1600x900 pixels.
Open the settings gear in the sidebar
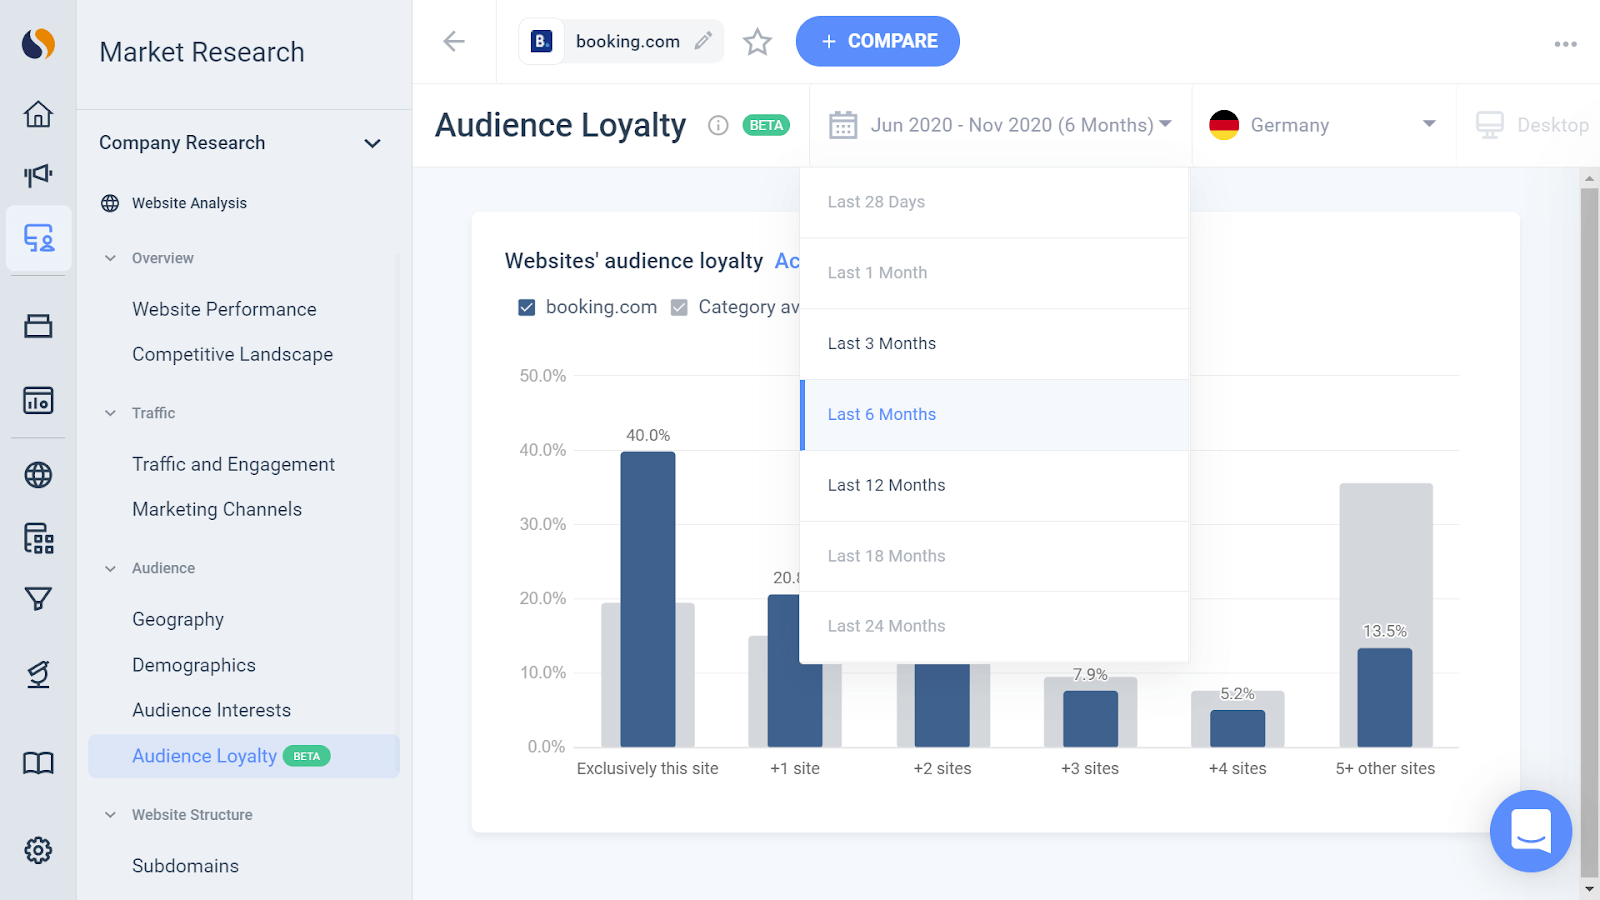(x=37, y=849)
